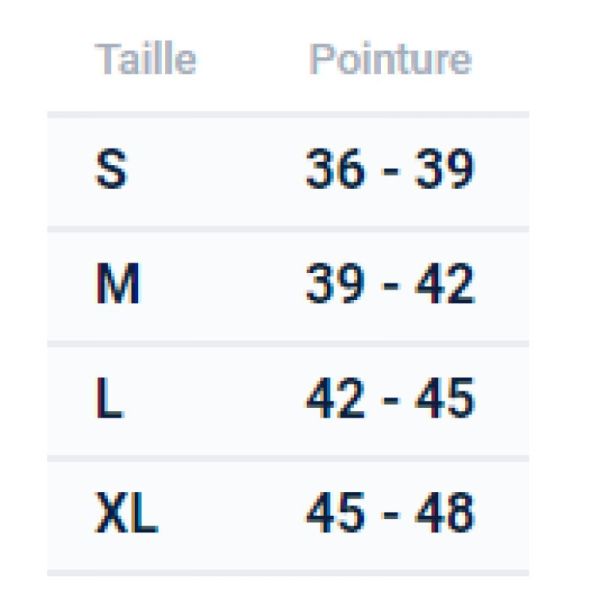Click the Pointure column header
The height and width of the screenshot is (600, 600).
390,59
